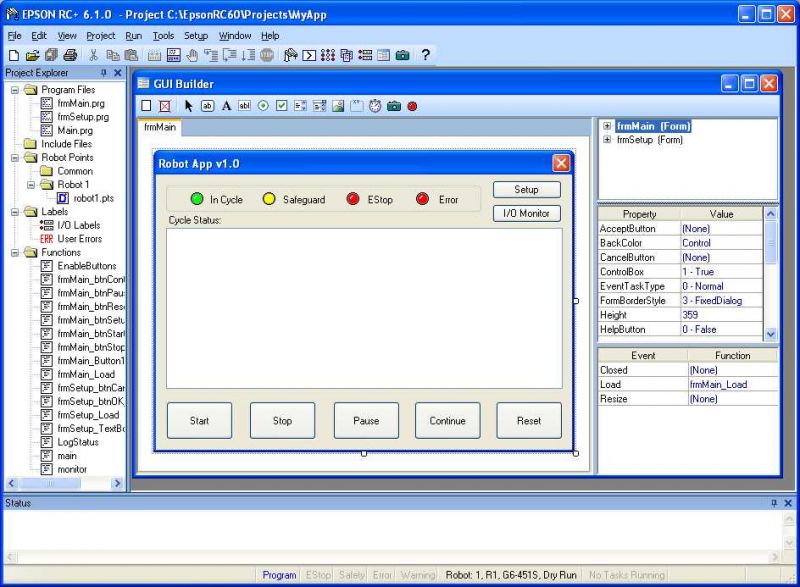Click the Start button on the form
Viewport: 800px width, 587px height.
199,421
